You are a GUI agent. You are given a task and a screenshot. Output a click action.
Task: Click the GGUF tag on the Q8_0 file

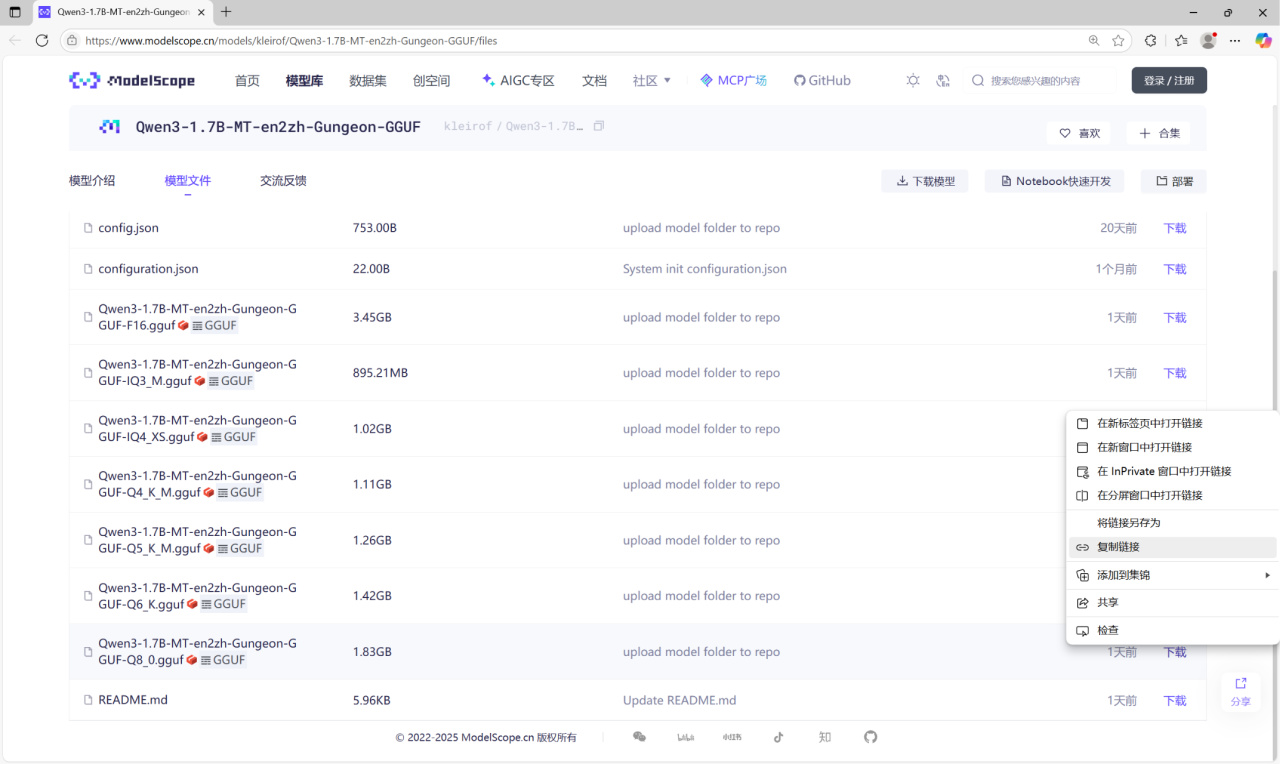point(221,660)
